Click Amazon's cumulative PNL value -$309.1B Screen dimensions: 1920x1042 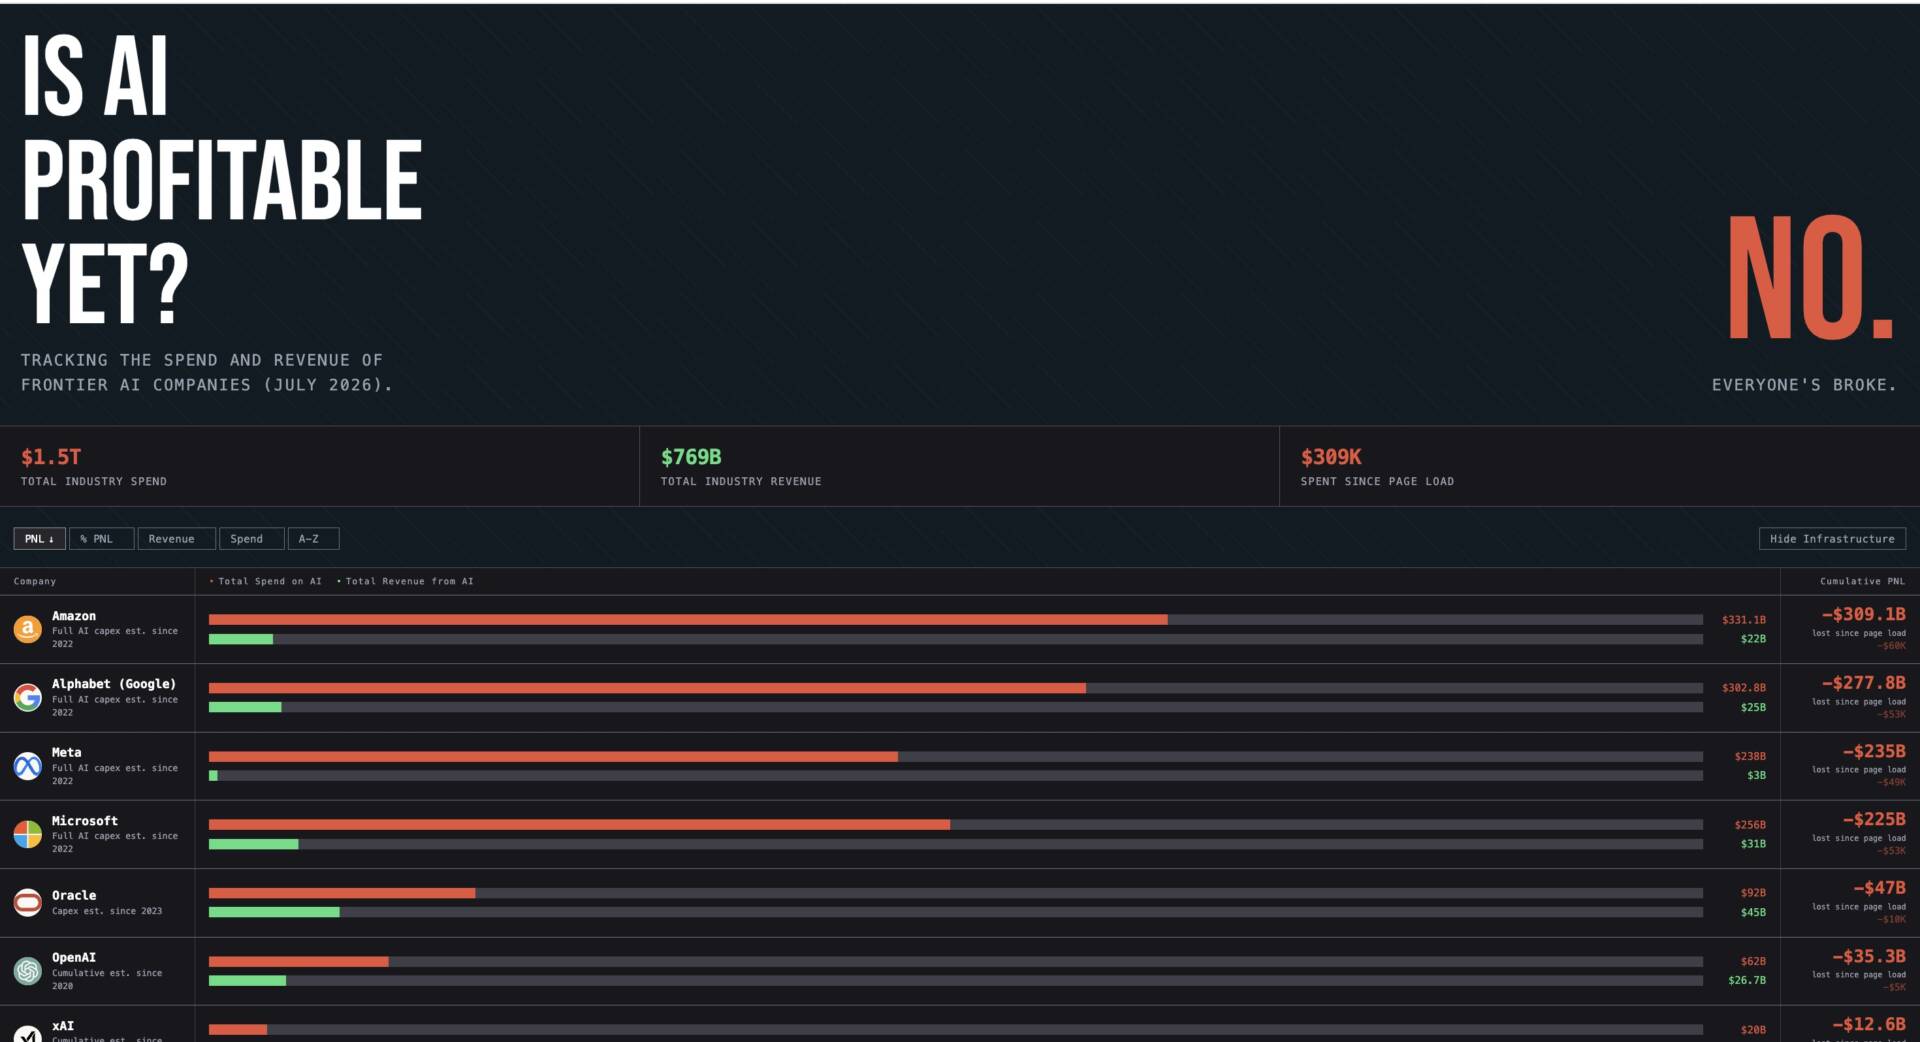pos(1864,614)
